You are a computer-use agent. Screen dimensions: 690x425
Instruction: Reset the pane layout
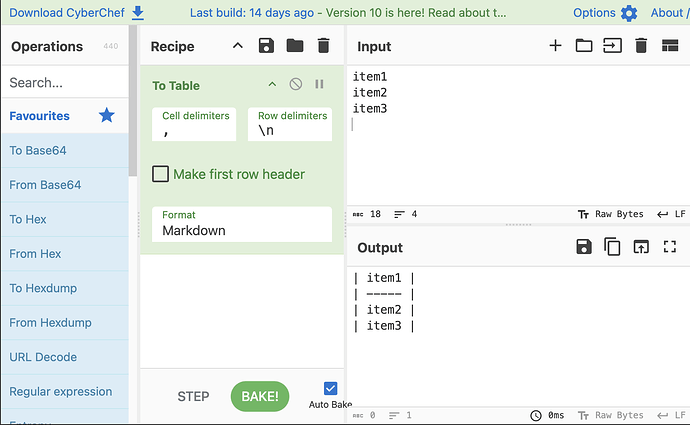tap(670, 45)
